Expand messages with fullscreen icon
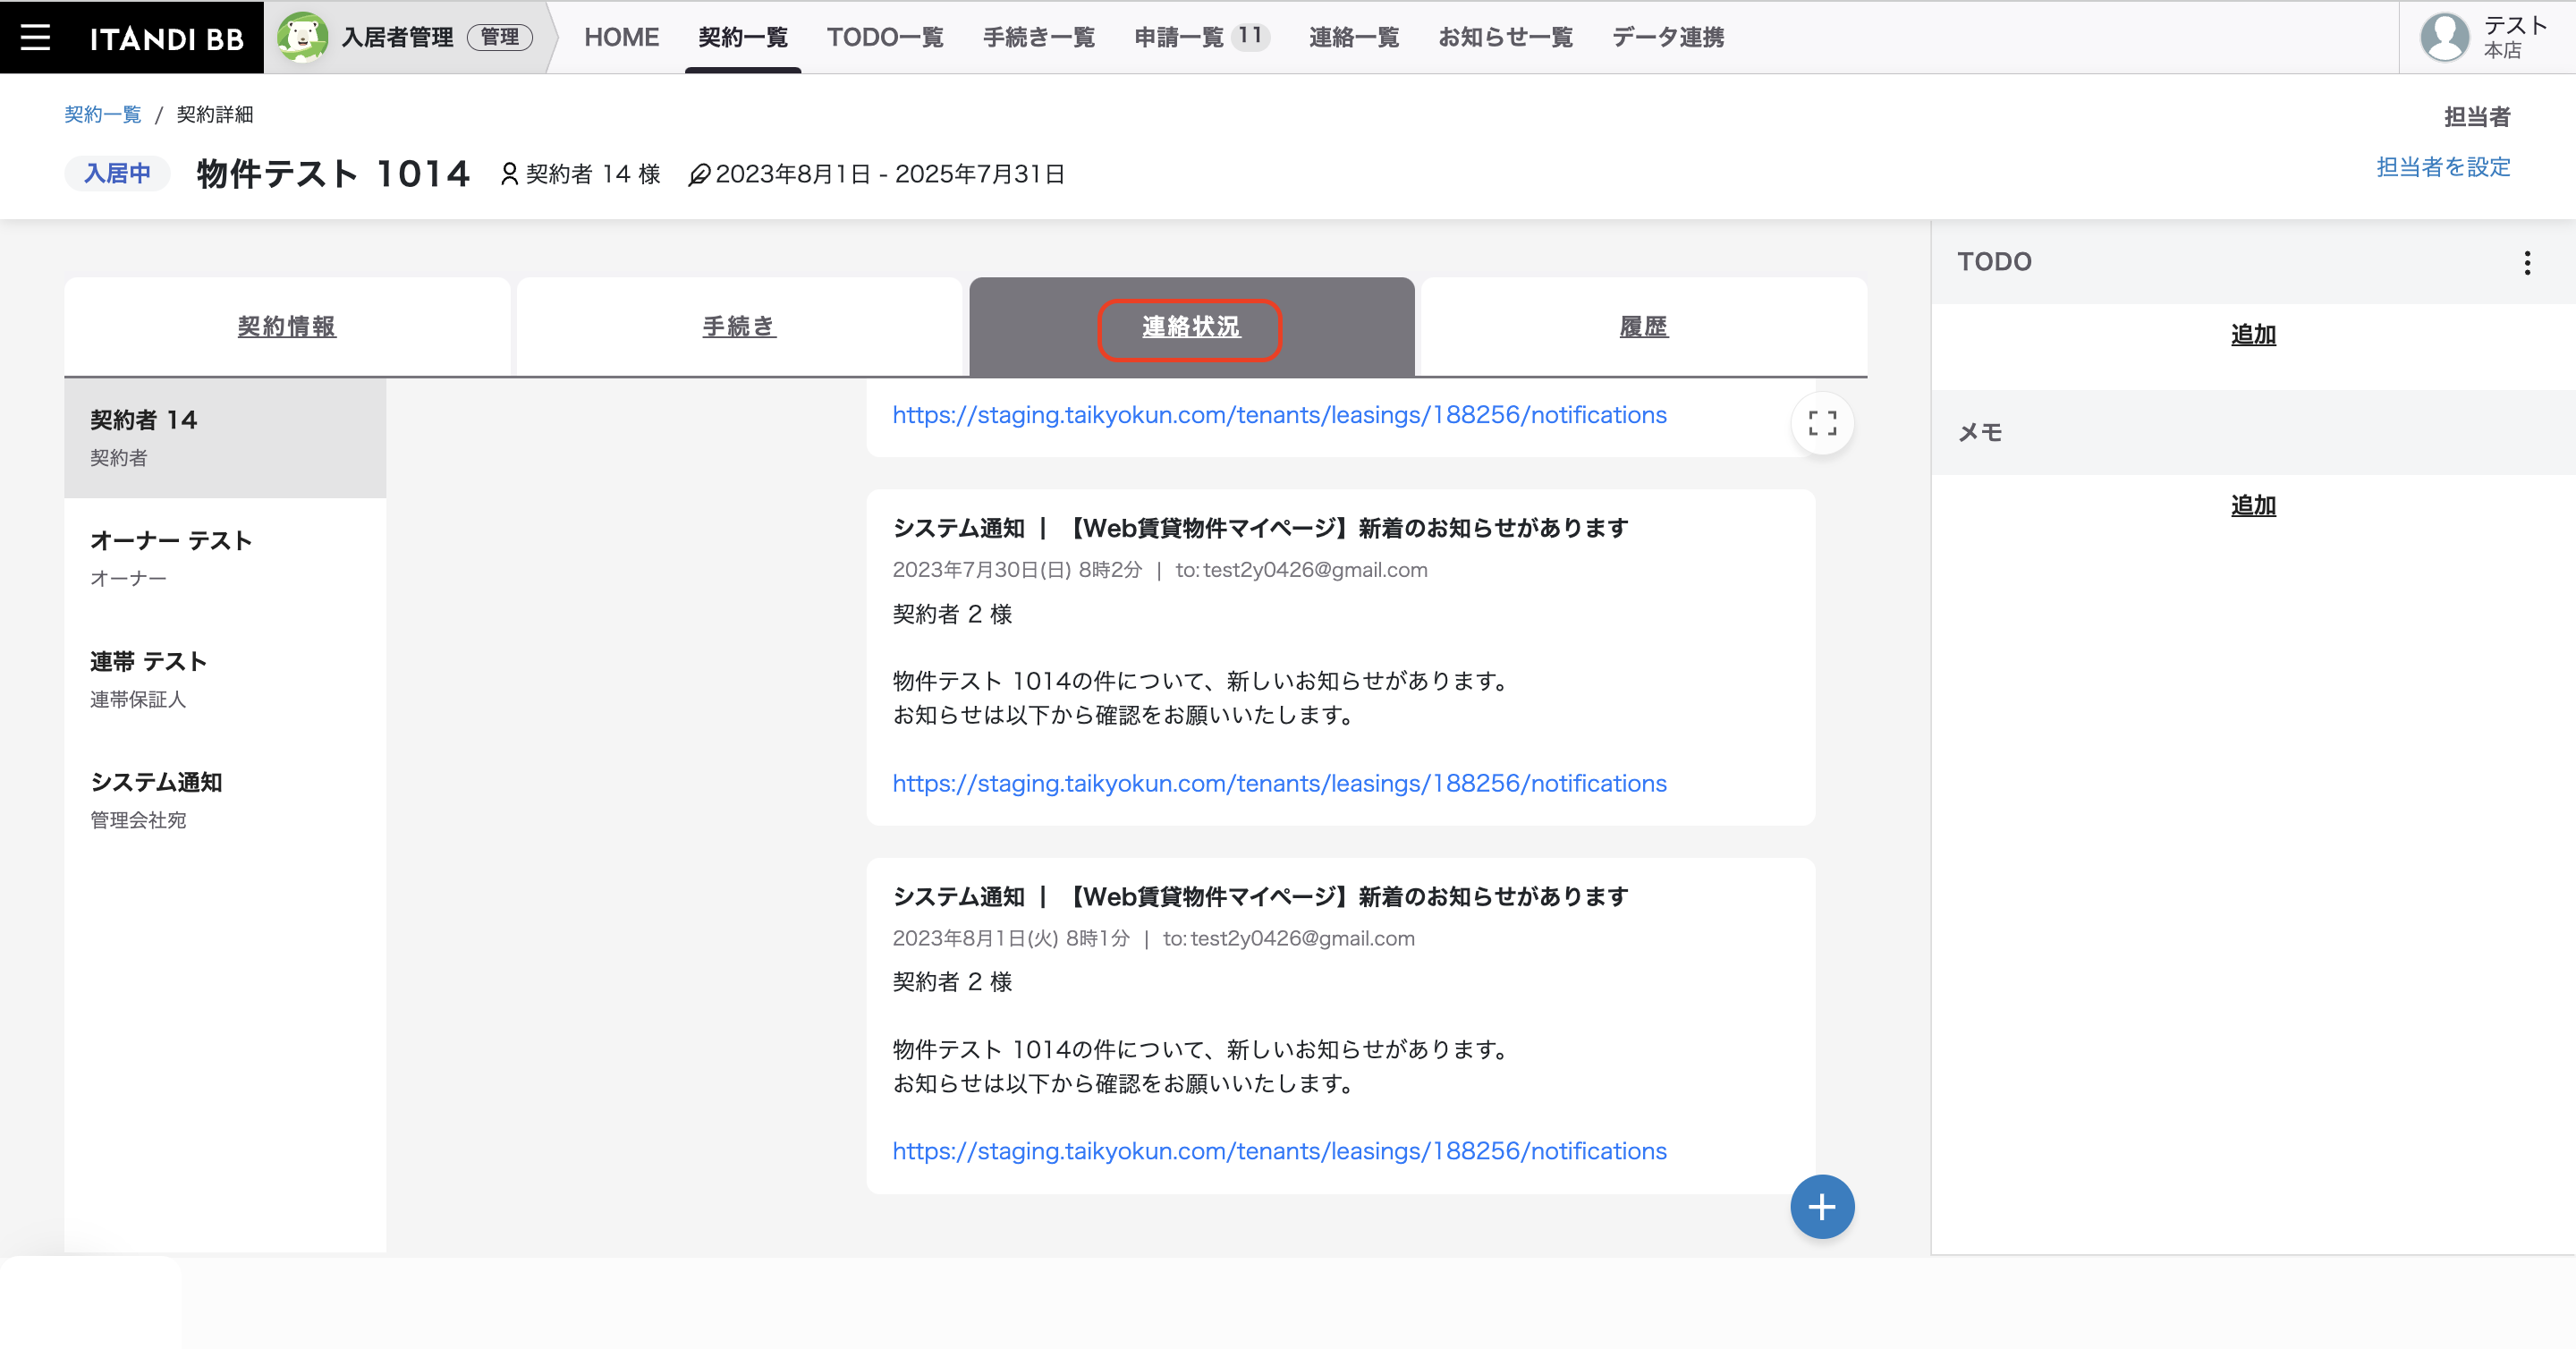2576x1349 pixels. point(1822,423)
